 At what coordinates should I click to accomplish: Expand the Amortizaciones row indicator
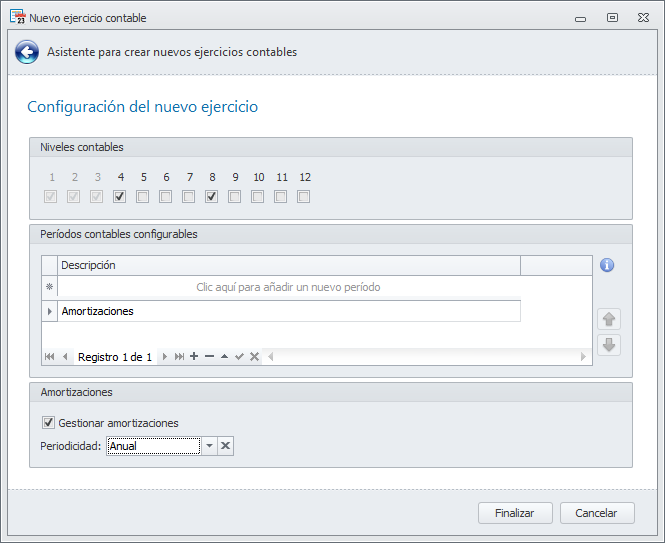click(49, 311)
